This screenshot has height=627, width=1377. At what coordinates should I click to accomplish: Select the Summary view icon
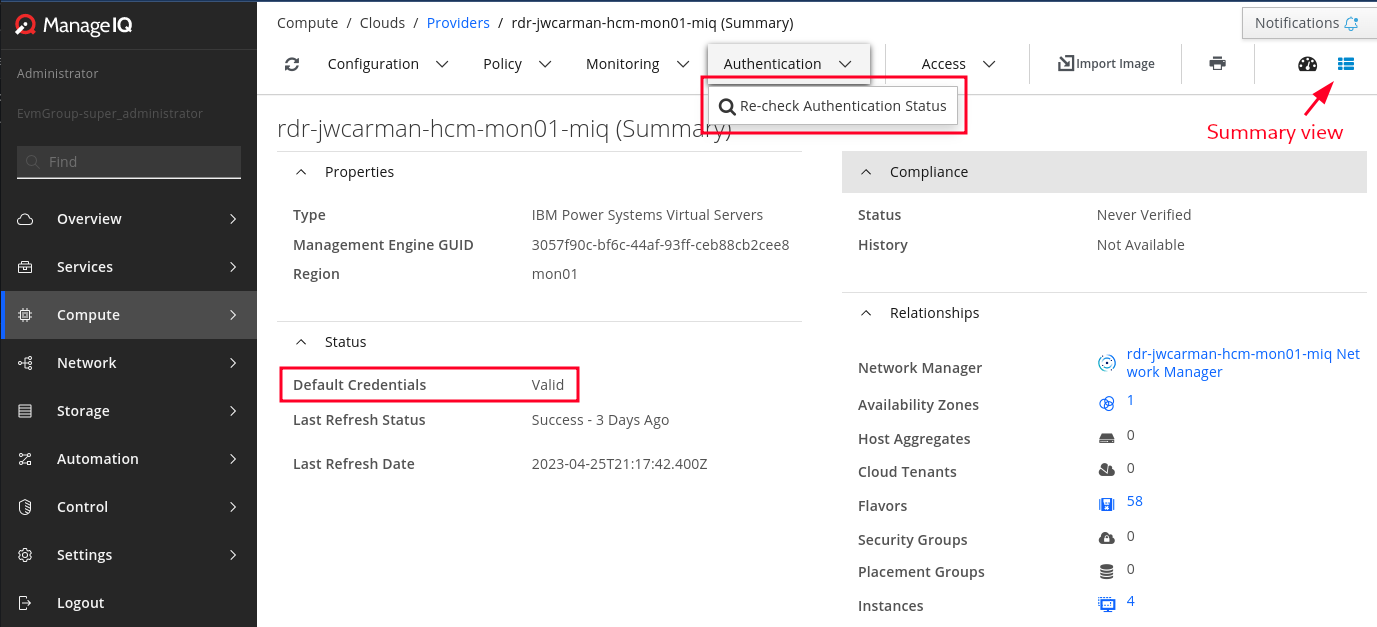tap(1346, 63)
